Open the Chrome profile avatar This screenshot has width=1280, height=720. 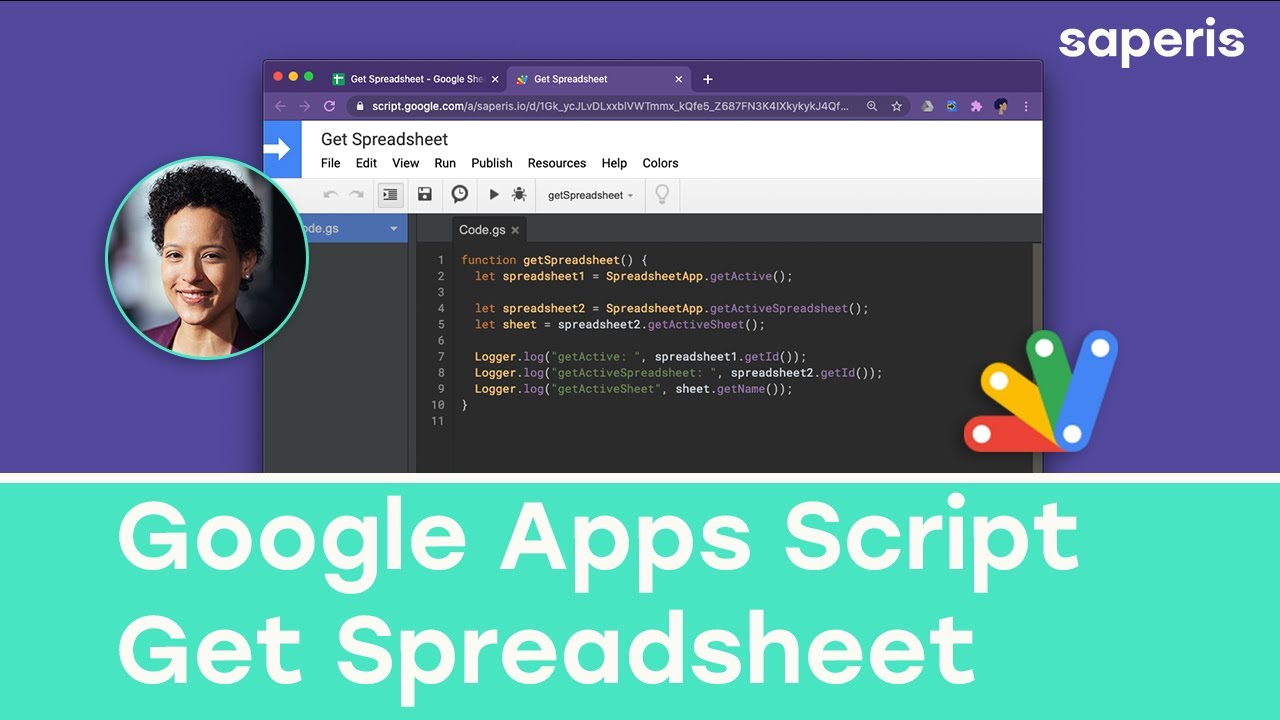pyautogui.click(x=1001, y=106)
